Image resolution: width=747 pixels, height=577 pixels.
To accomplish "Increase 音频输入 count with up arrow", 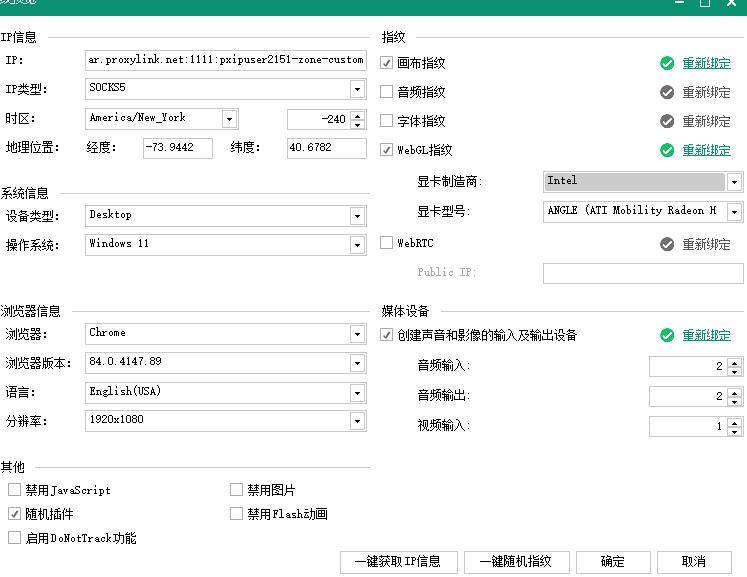I will pyautogui.click(x=735, y=362).
